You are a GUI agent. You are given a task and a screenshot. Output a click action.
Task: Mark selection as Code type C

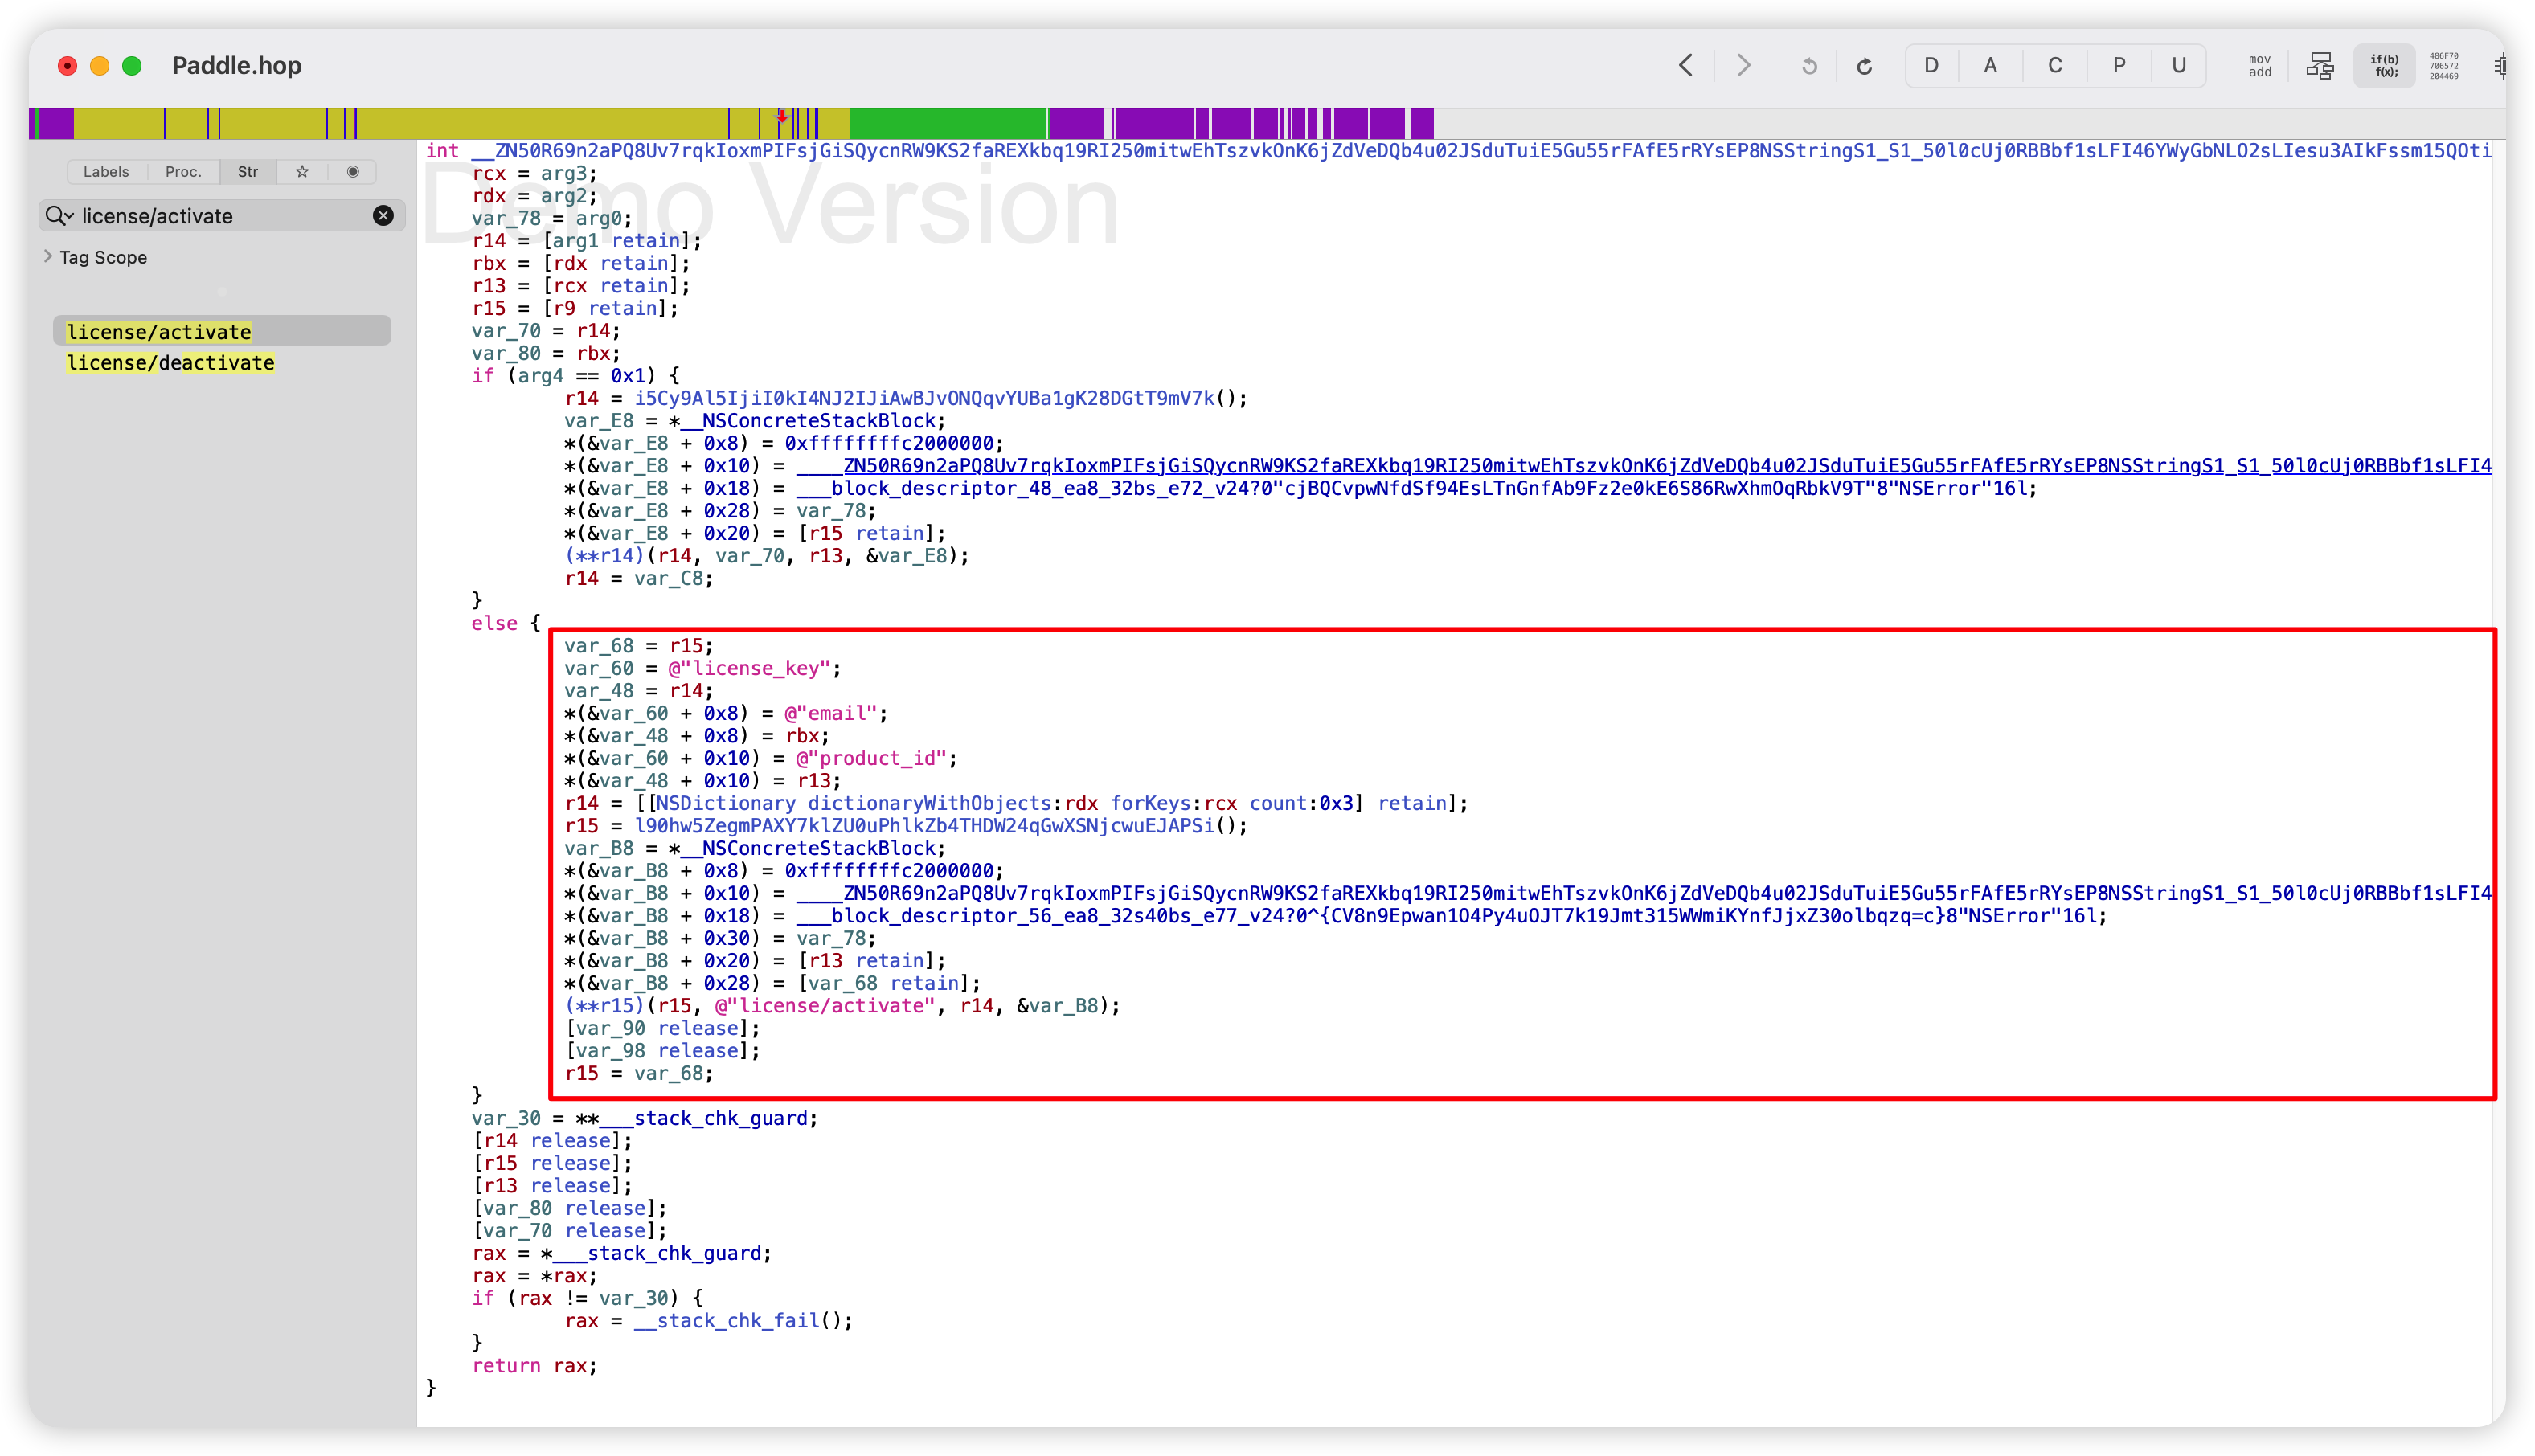(x=2055, y=66)
